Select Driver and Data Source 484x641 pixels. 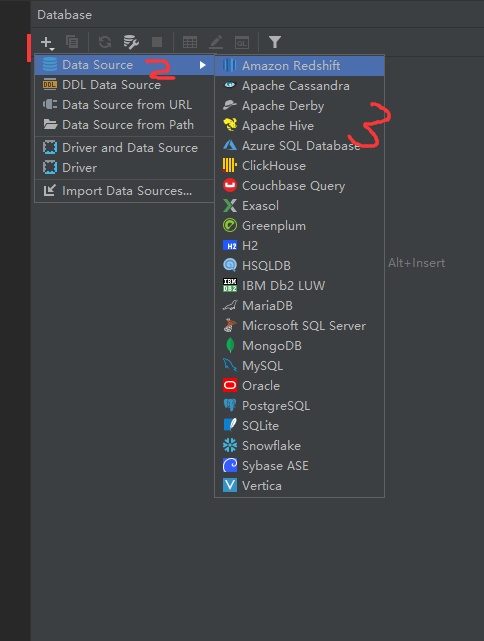[x=124, y=148]
